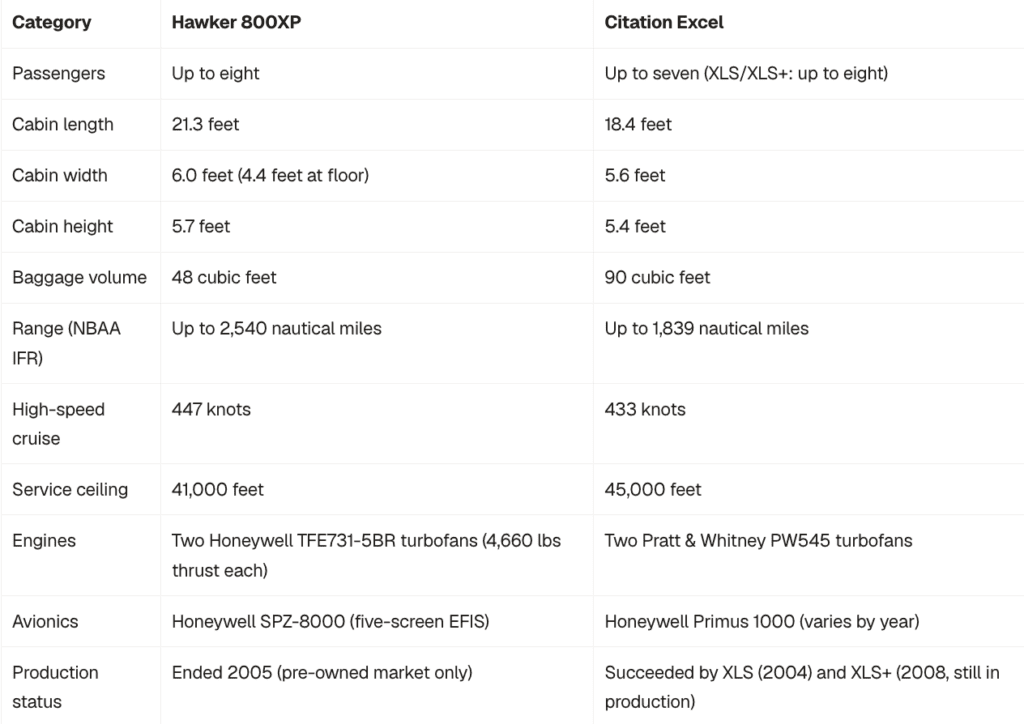
Task: Click the Ended 2005 production status cell
Action: pyautogui.click(x=322, y=672)
